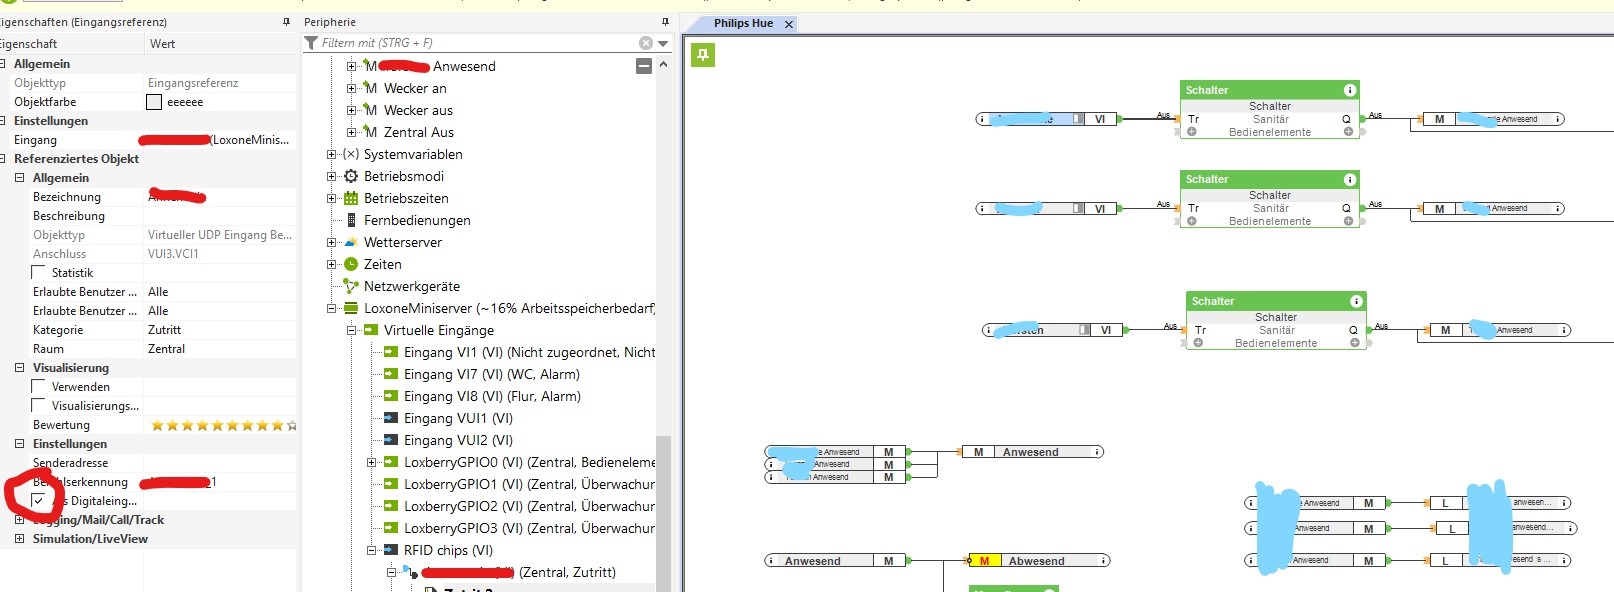Click the cloud icon of Wetterserver
This screenshot has height=592, width=1614.
(351, 242)
